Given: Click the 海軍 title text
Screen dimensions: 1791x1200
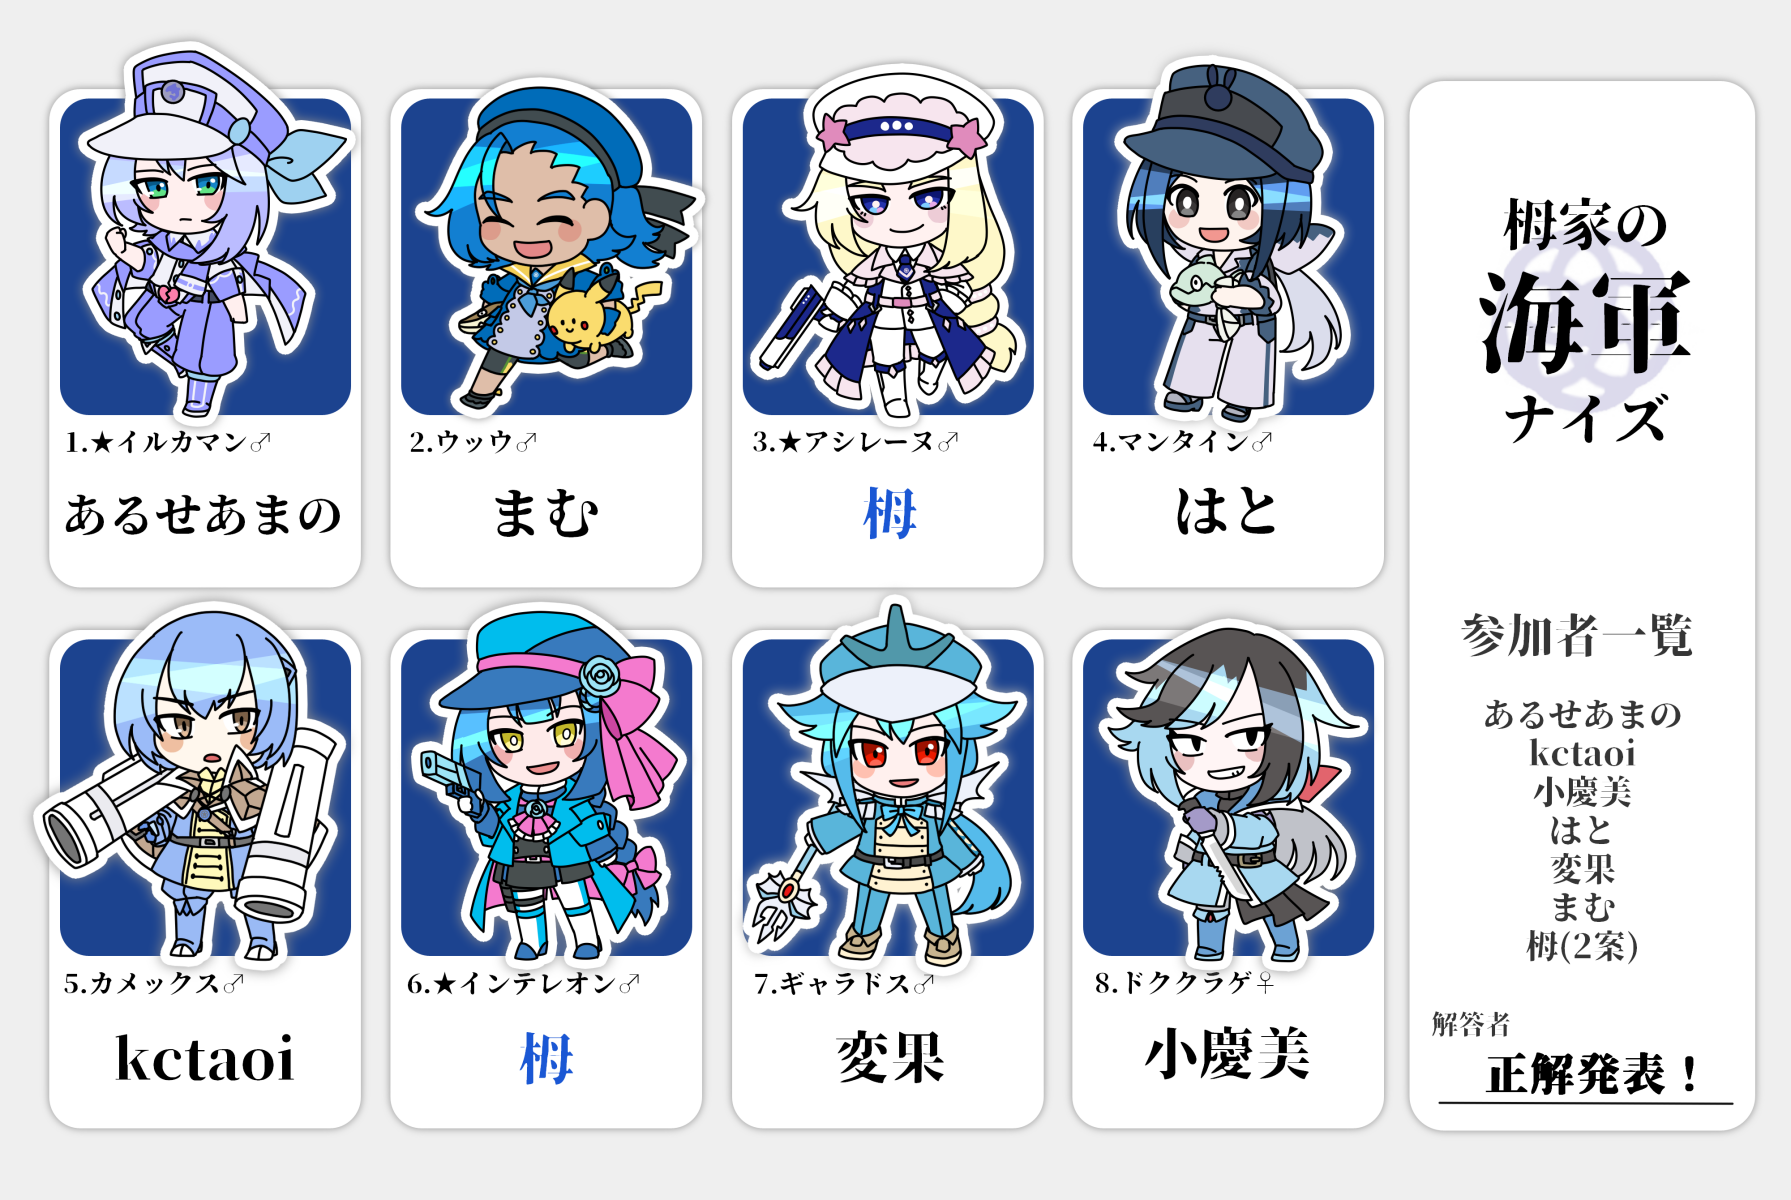Looking at the screenshot, I should point(1585,324).
